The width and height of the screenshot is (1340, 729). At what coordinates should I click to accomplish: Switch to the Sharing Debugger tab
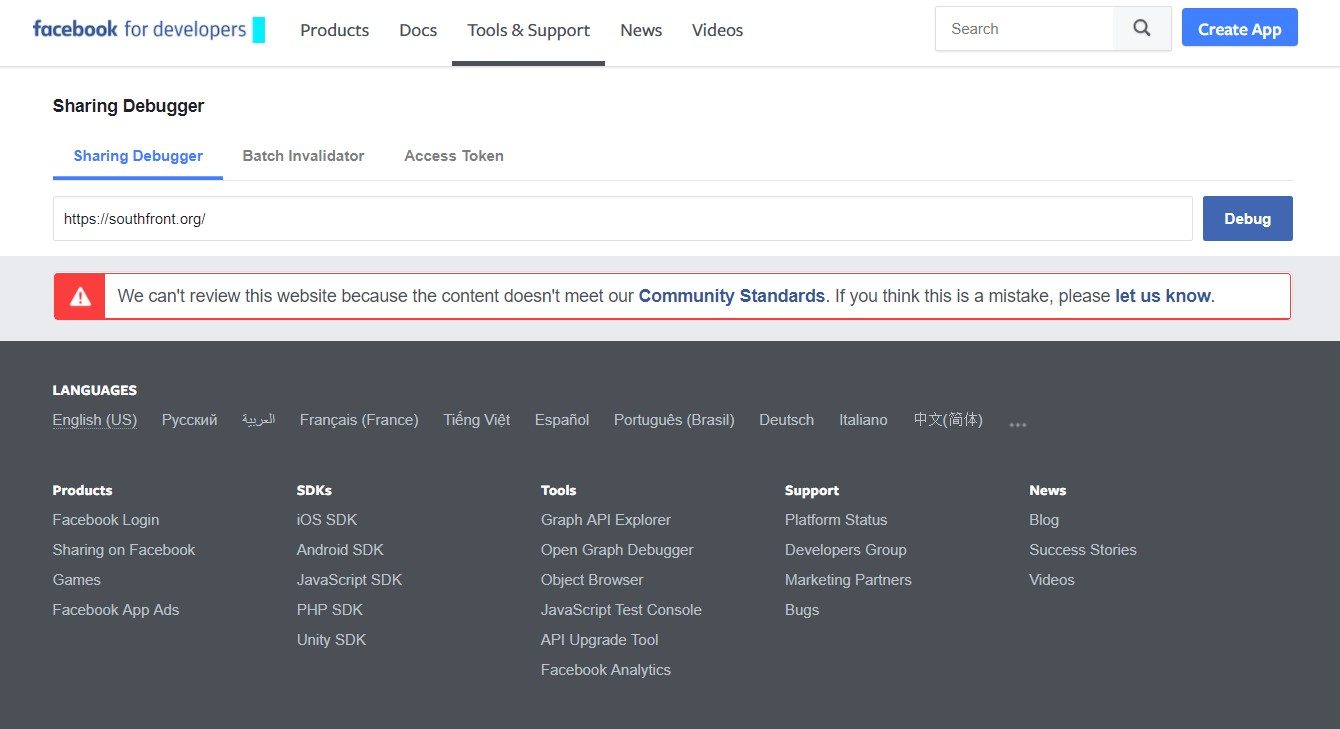[138, 156]
